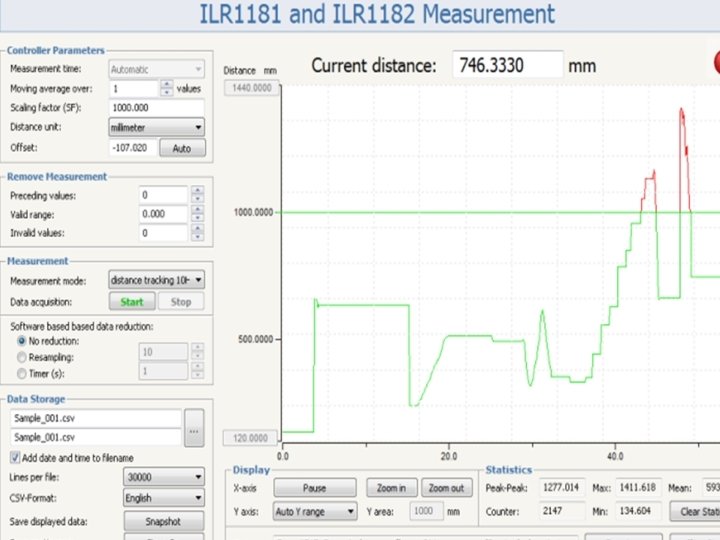Open the Auto Y range dropdown
Viewport: 720px width, 540px height.
[x=315, y=512]
